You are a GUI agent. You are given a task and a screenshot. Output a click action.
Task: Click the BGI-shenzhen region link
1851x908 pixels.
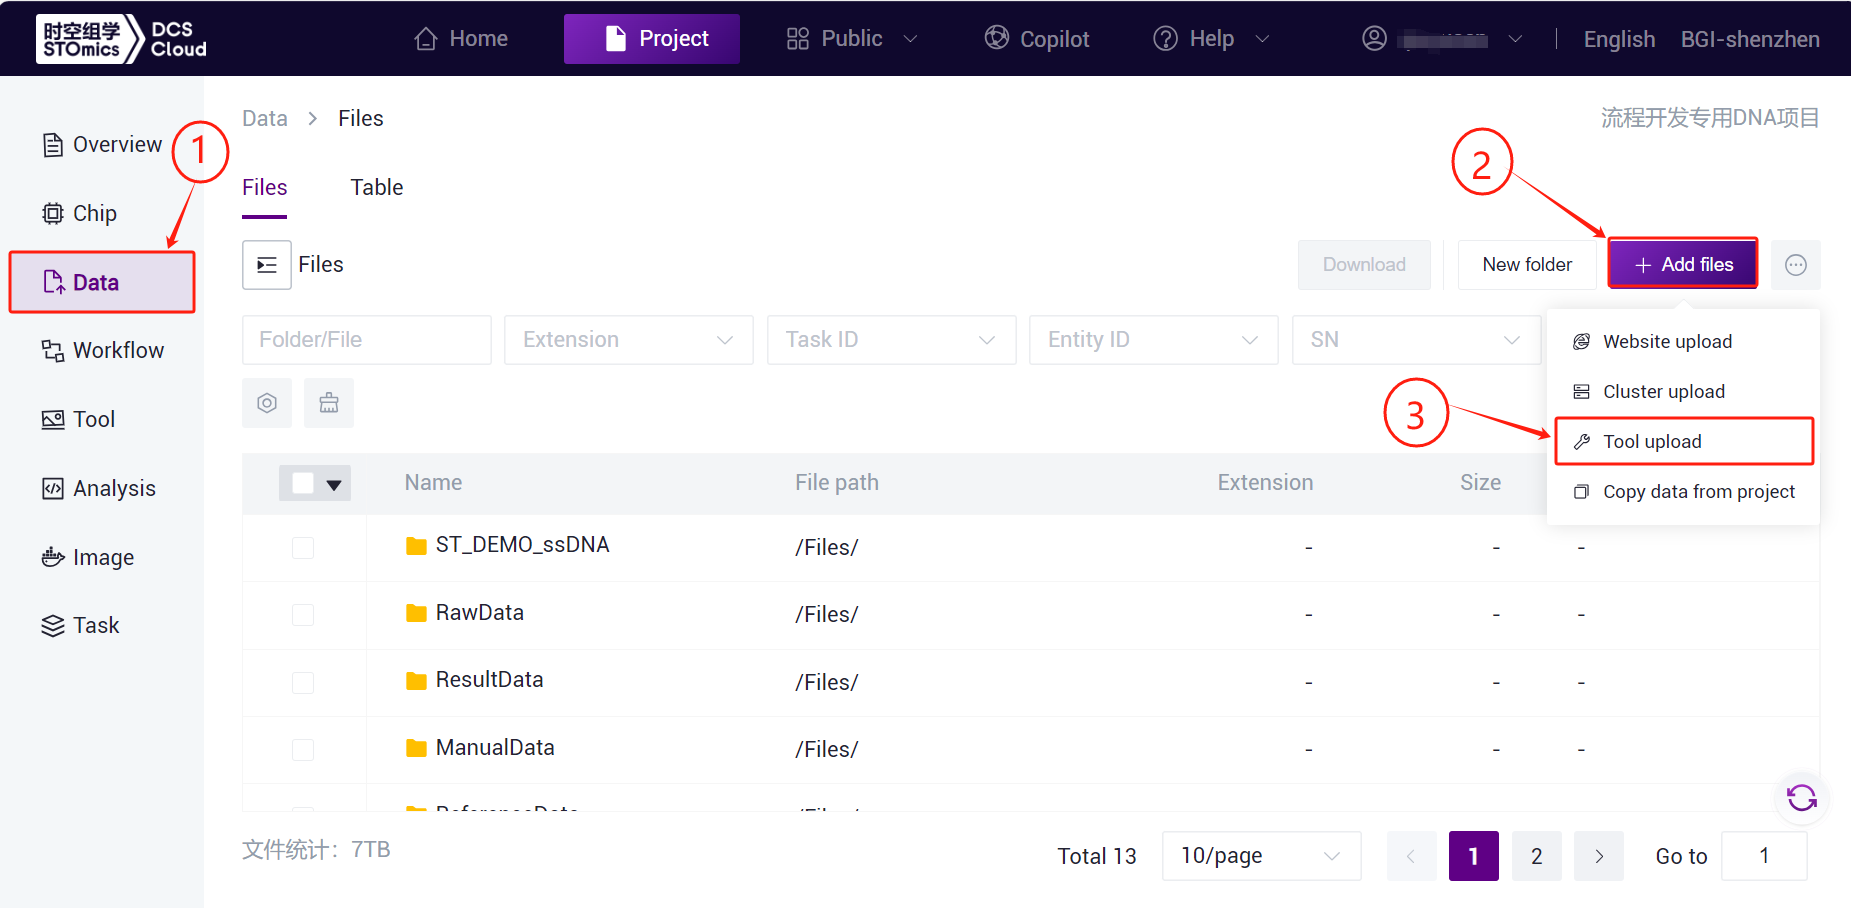(x=1750, y=39)
